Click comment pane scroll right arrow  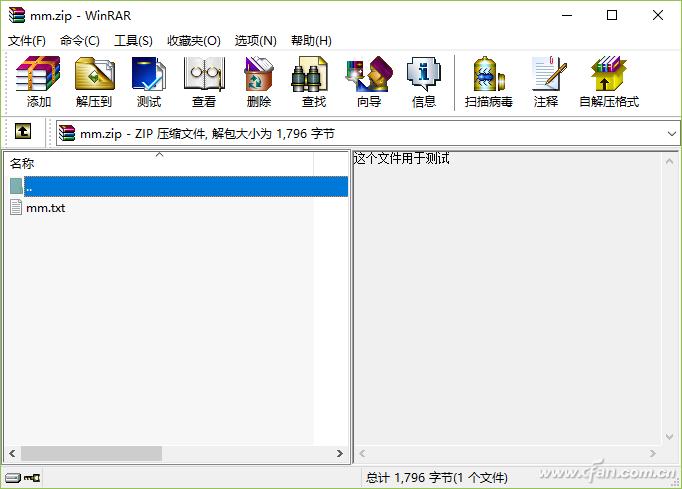(x=652, y=453)
